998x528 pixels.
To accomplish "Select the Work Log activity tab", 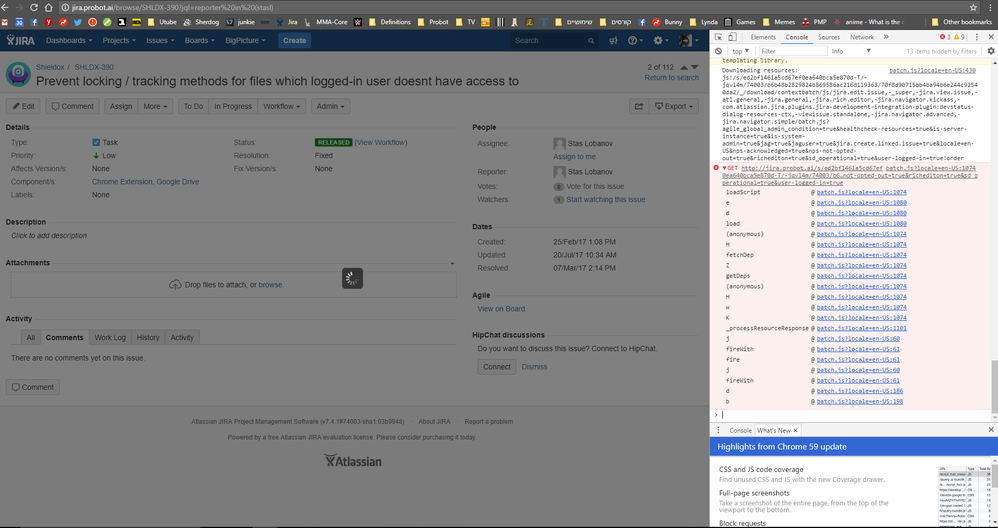I will (x=110, y=337).
